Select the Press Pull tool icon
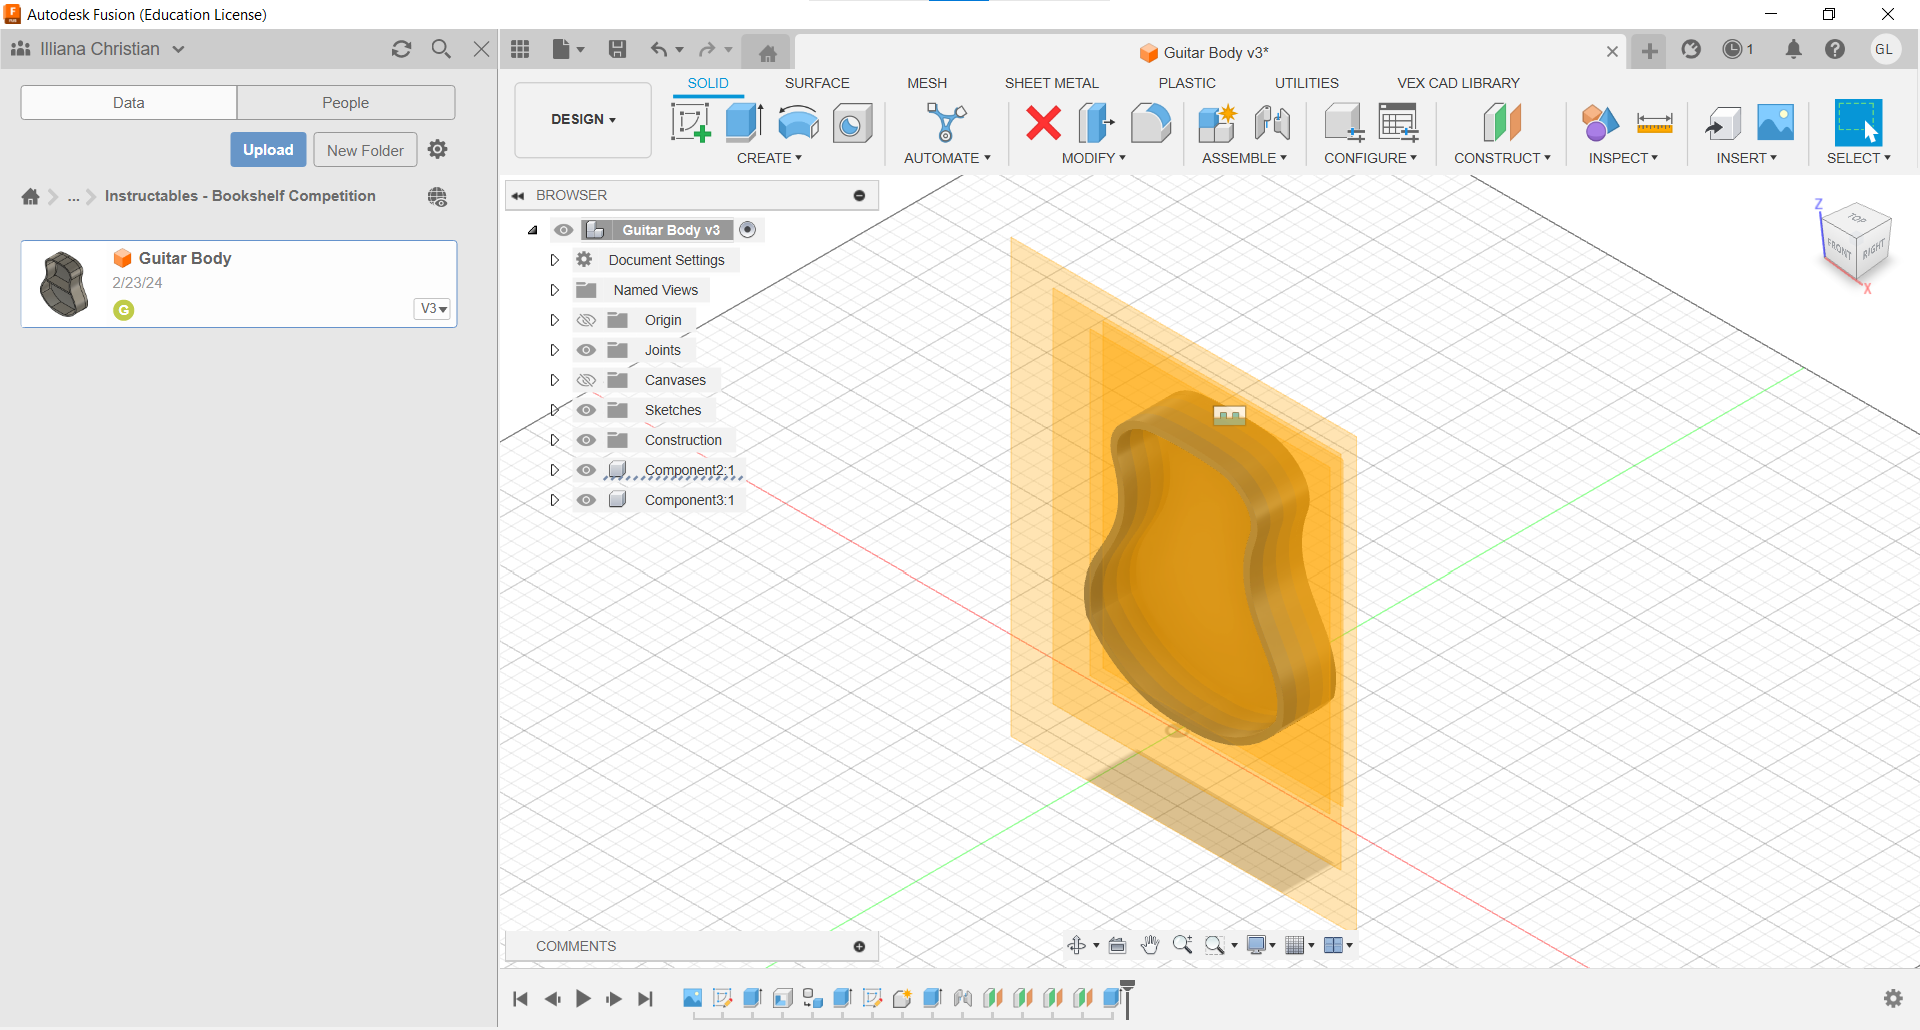 click(1097, 123)
